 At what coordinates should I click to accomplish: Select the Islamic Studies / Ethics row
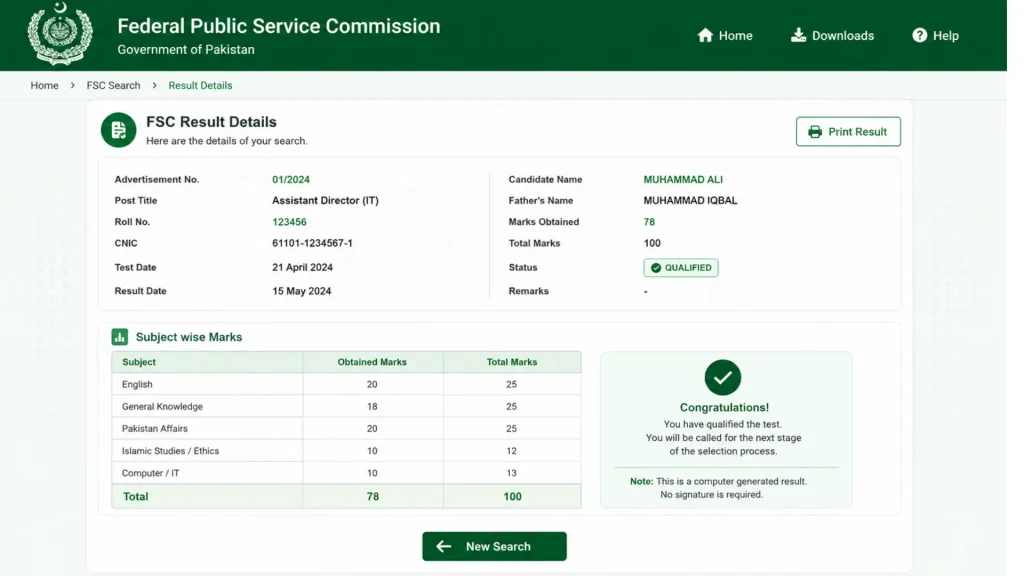[346, 451]
